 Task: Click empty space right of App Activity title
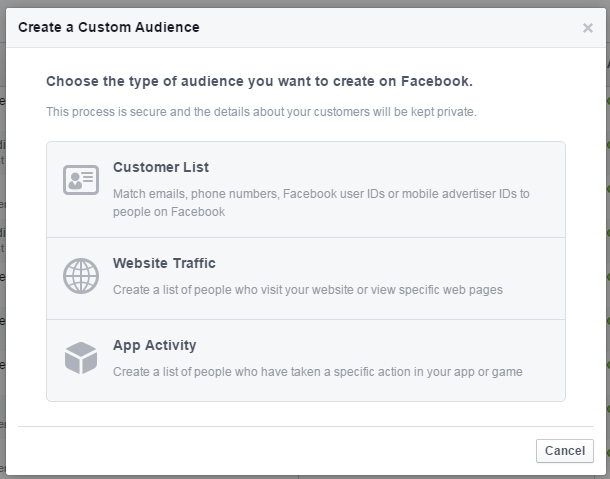(400, 345)
